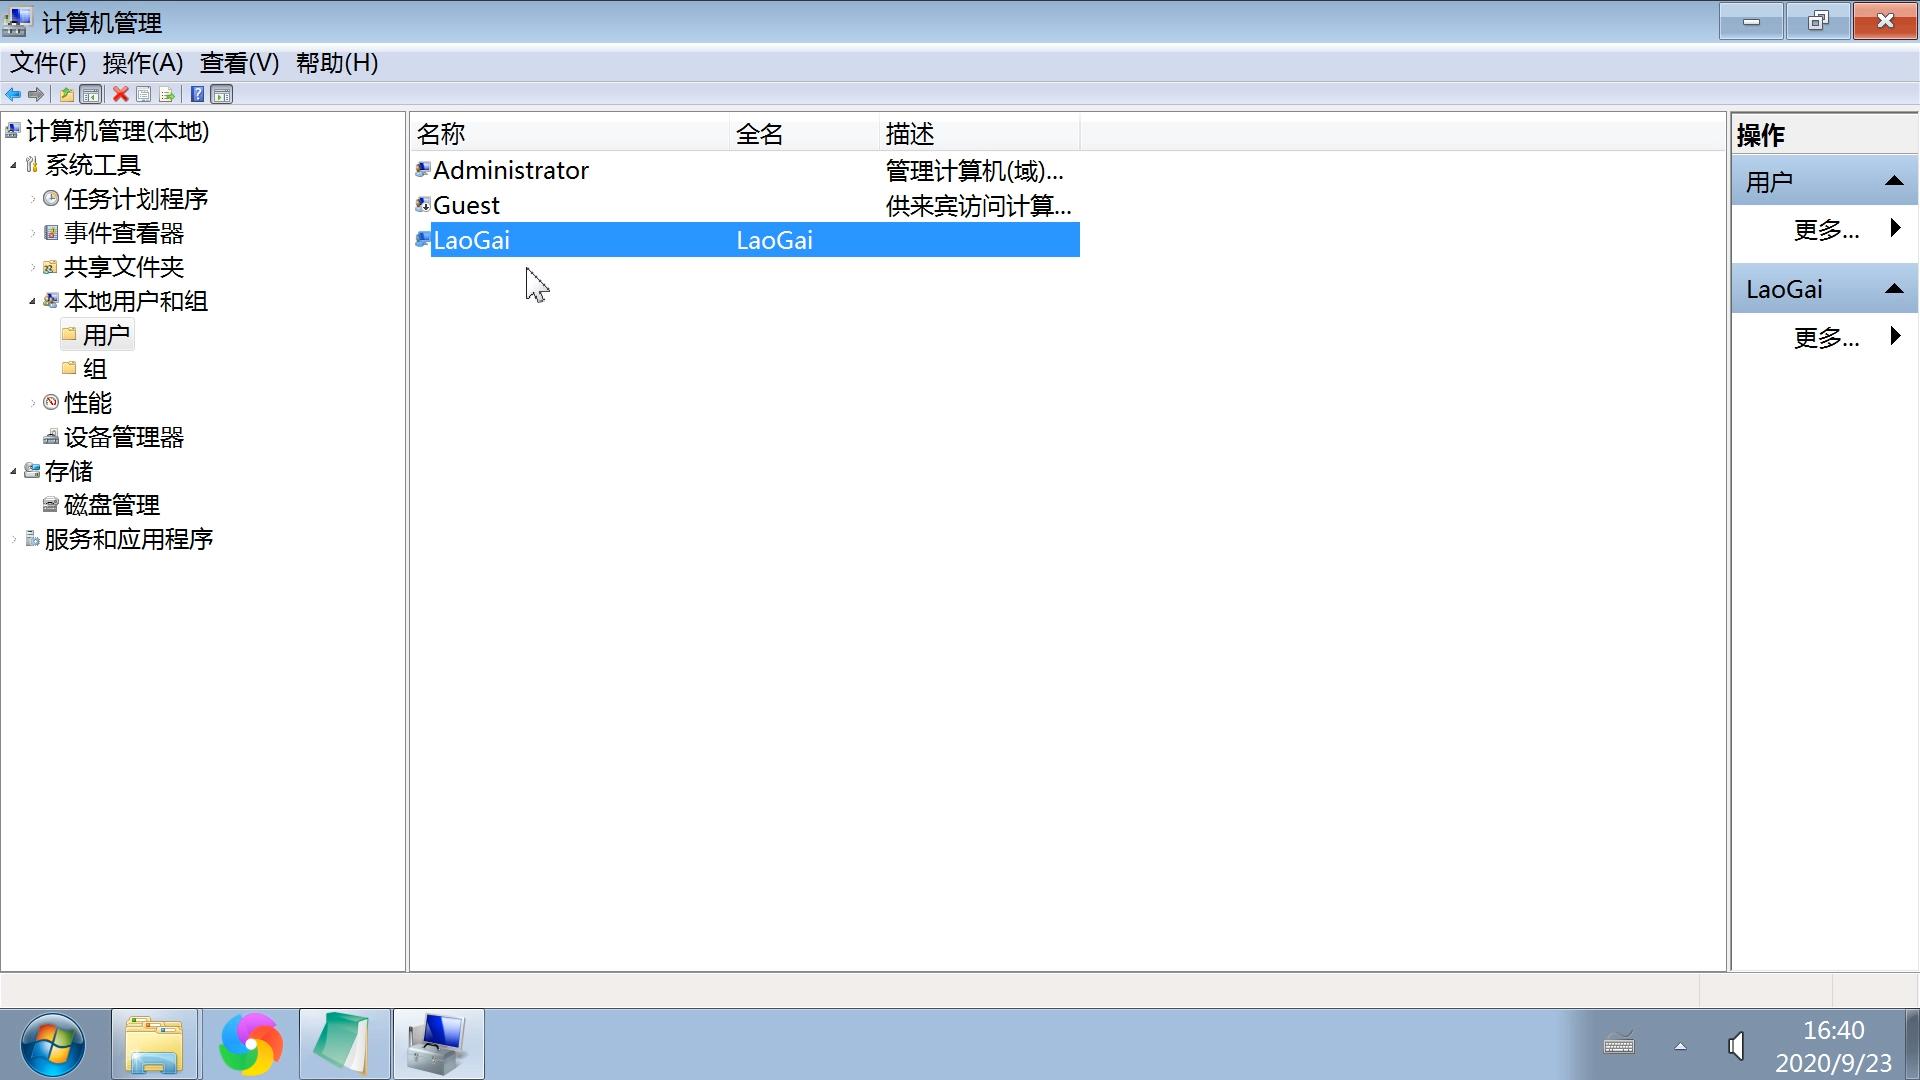Select 设备管理器 in the tree
Image resolution: width=1920 pixels, height=1080 pixels.
123,437
